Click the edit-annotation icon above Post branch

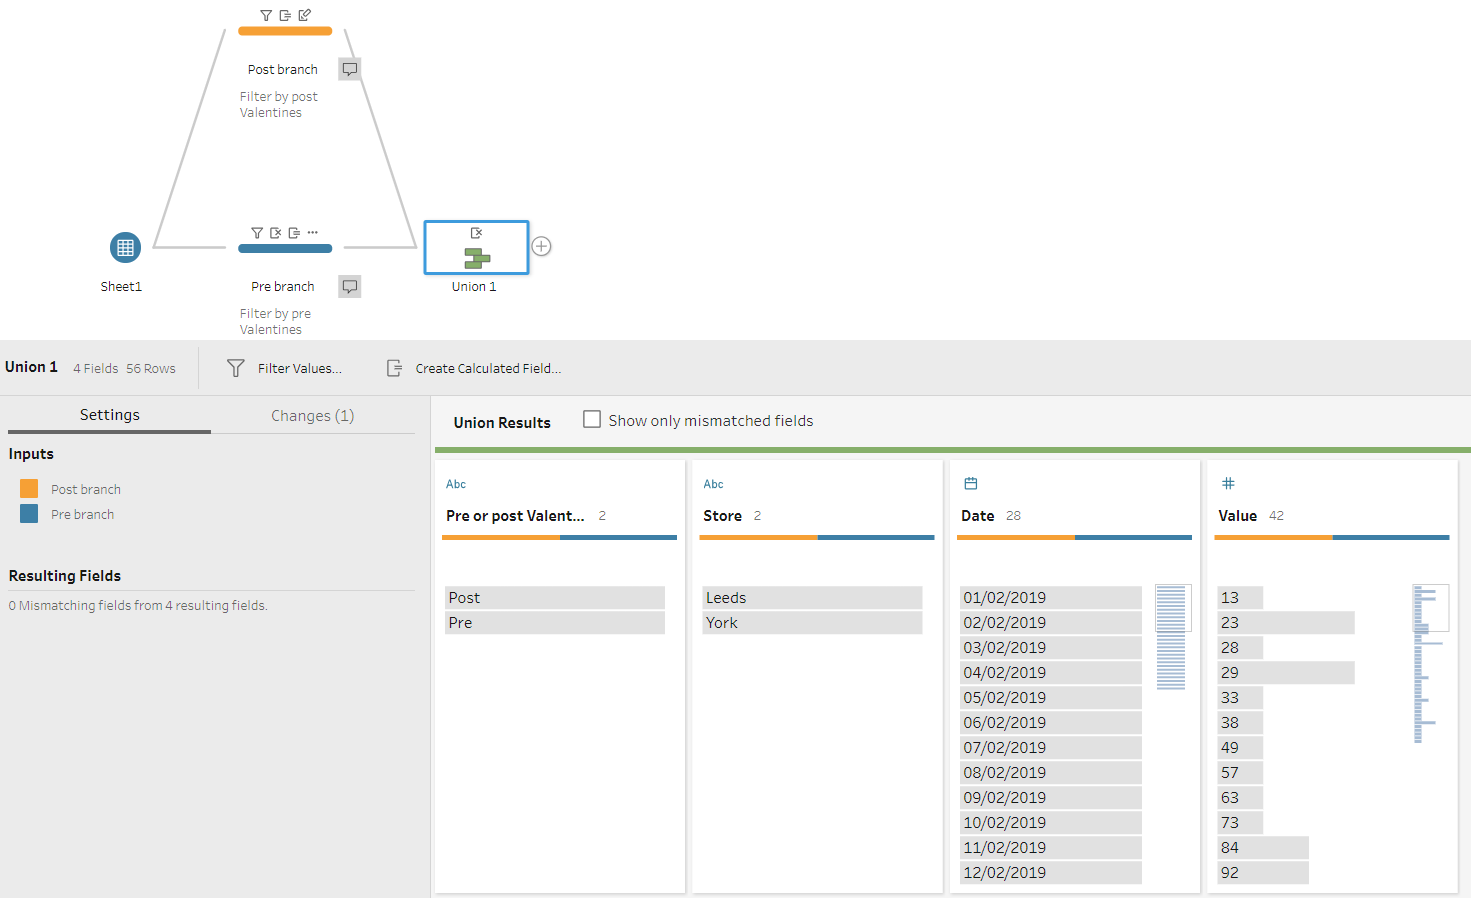303,15
